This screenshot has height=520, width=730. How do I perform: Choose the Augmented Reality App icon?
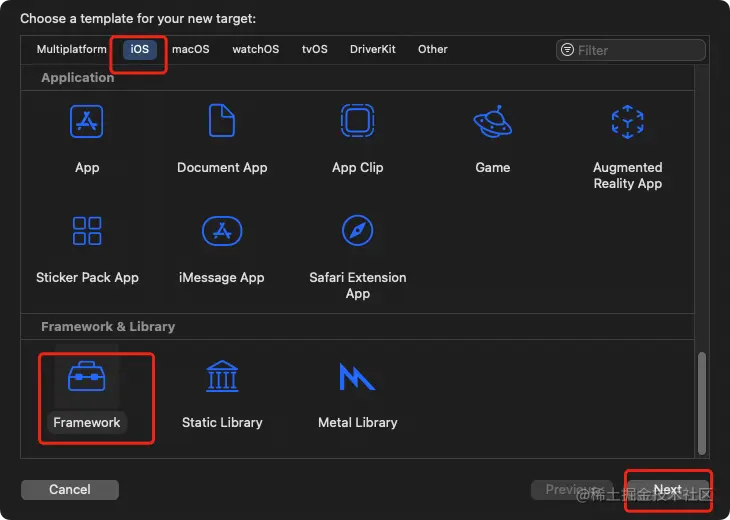click(x=628, y=122)
